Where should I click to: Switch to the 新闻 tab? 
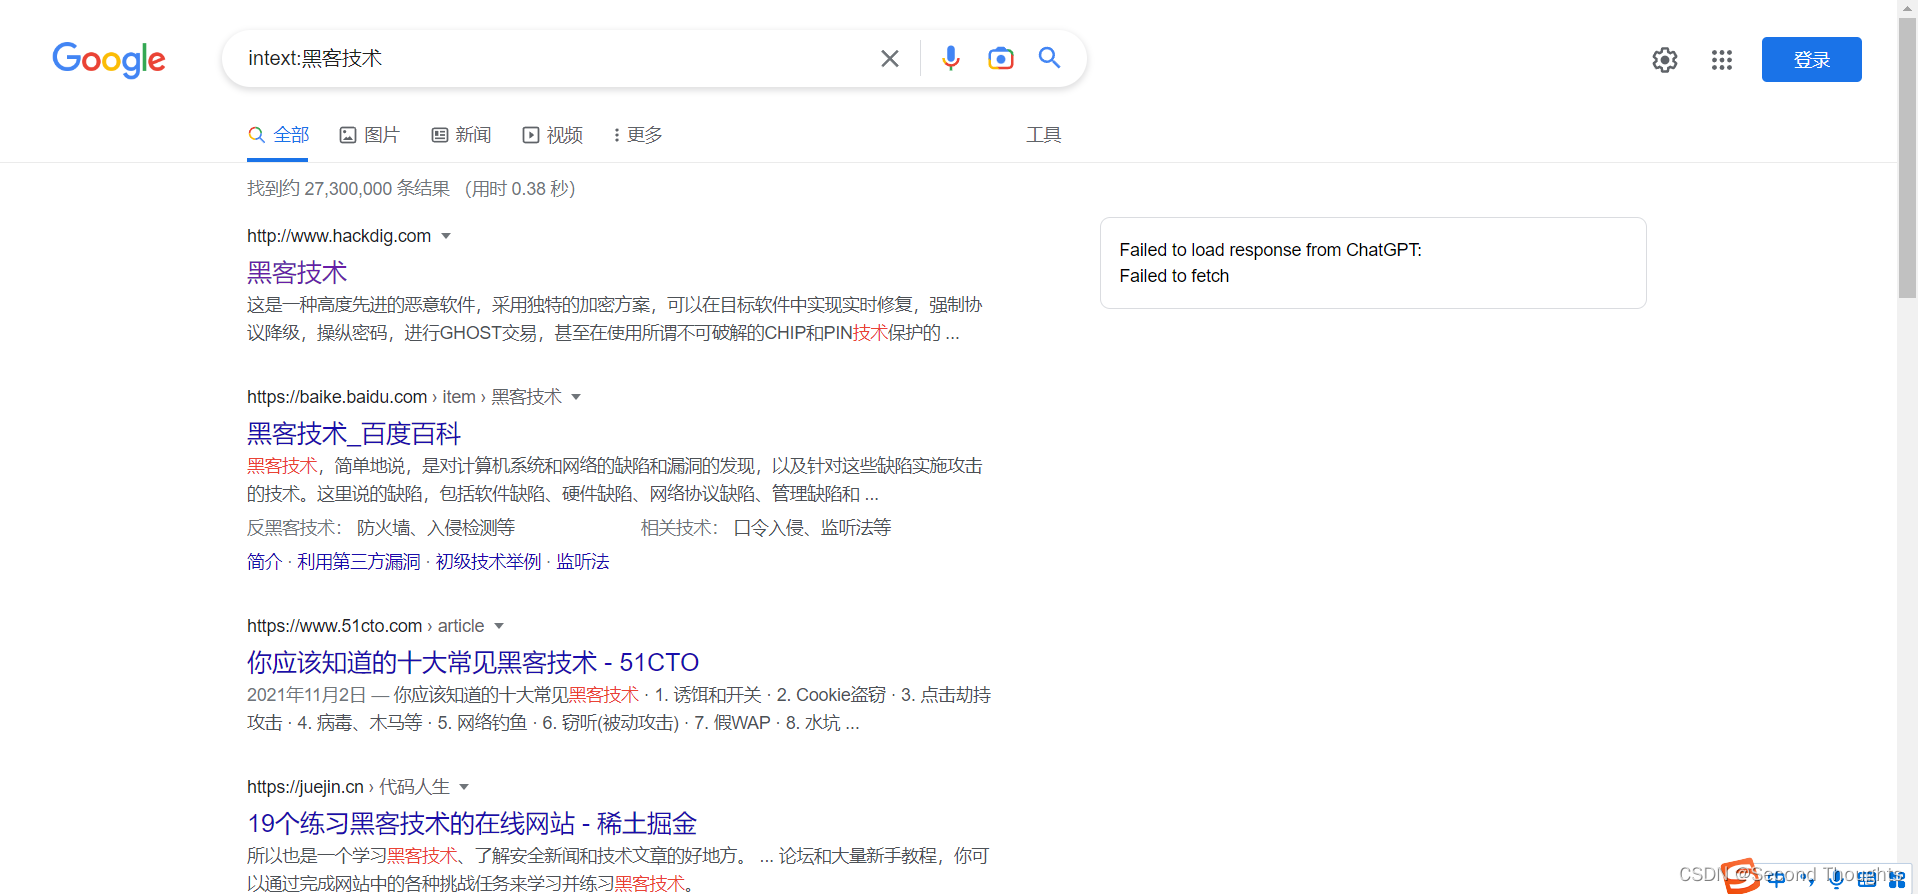point(461,135)
